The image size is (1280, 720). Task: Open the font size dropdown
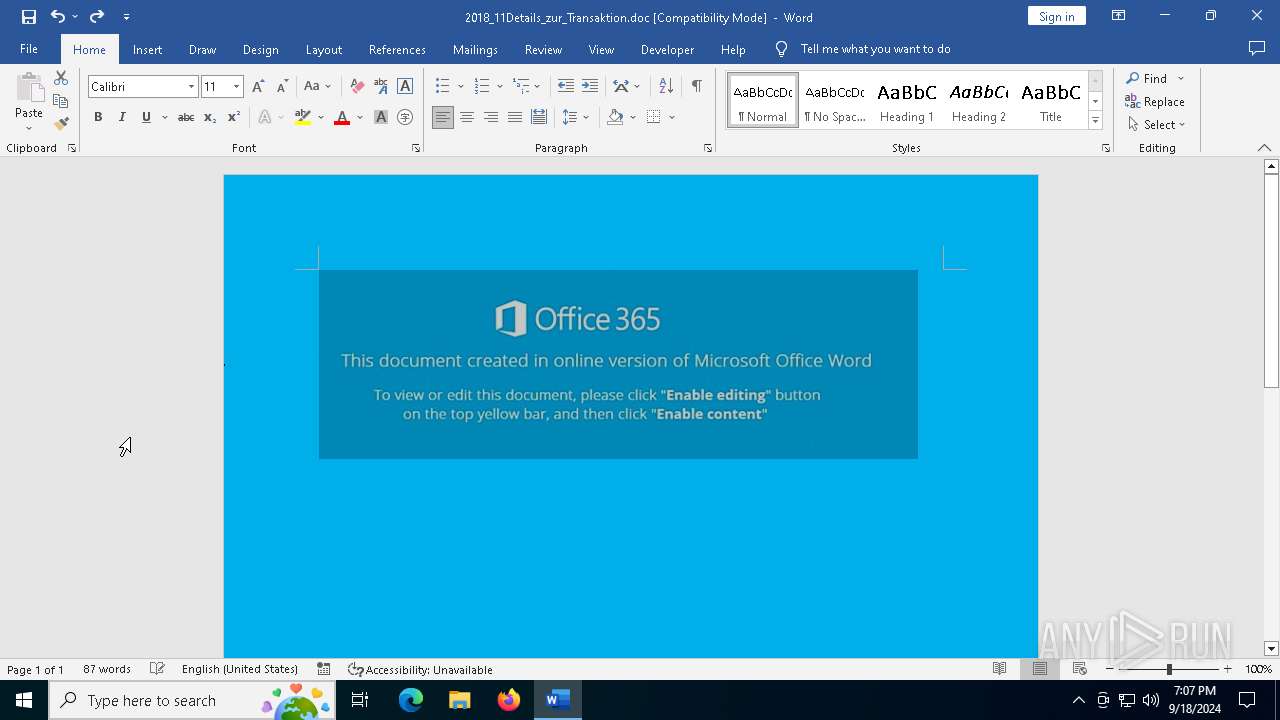pos(236,87)
